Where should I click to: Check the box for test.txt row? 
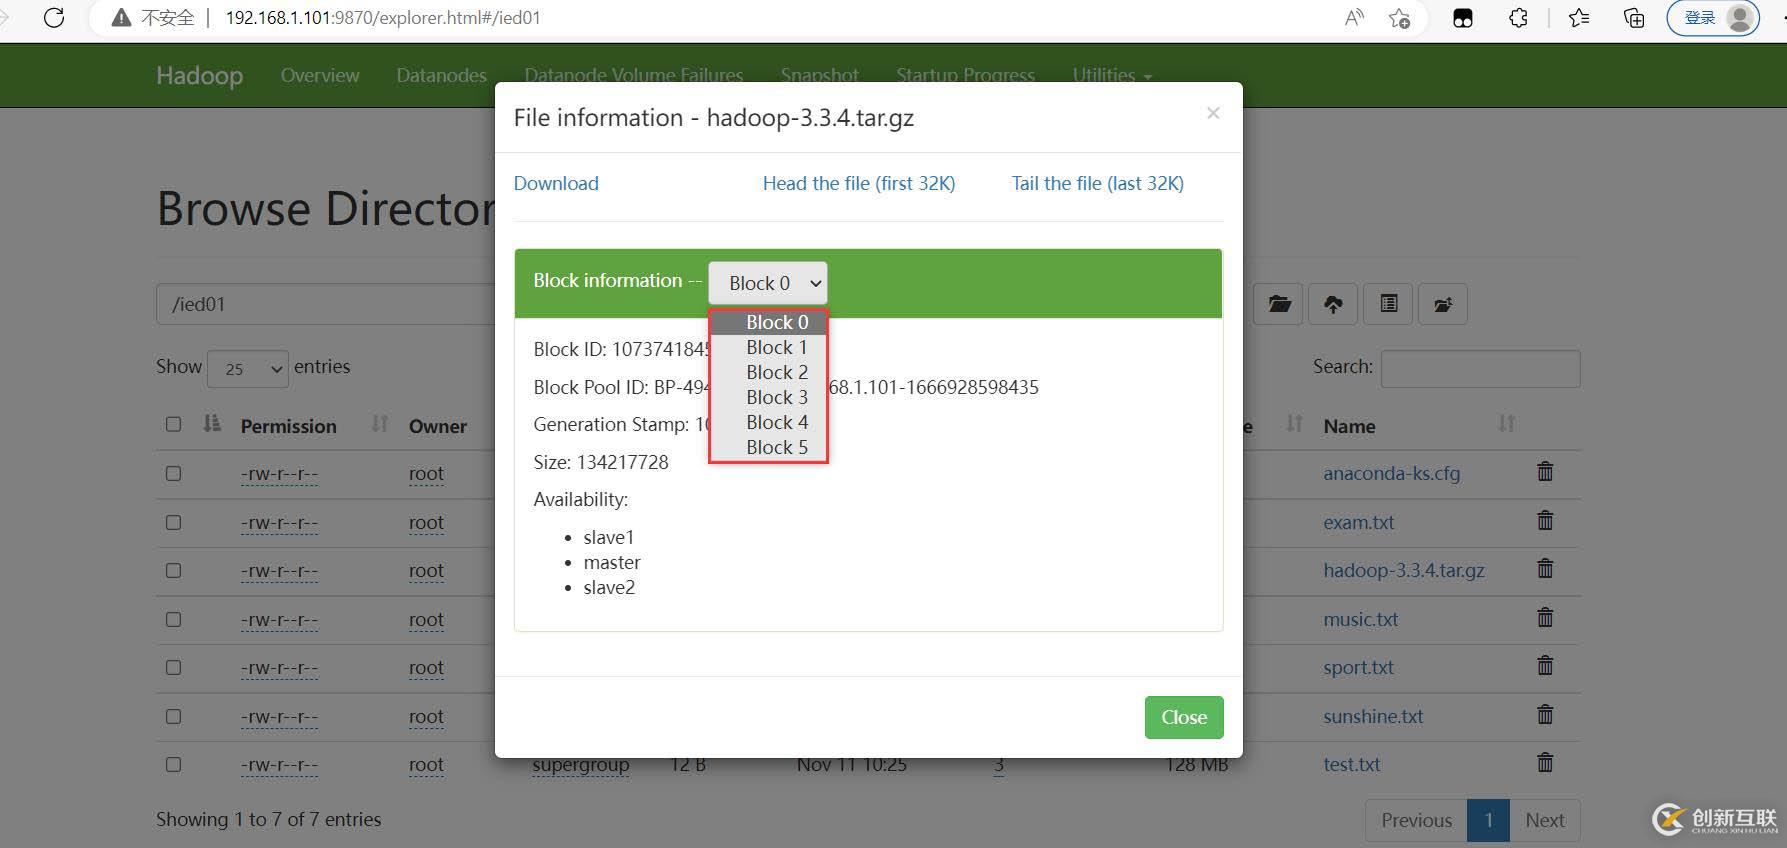(x=173, y=764)
